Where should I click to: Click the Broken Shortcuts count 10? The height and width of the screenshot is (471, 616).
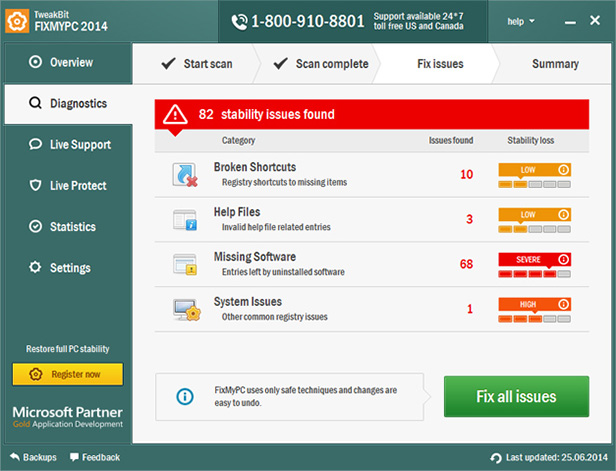click(466, 174)
